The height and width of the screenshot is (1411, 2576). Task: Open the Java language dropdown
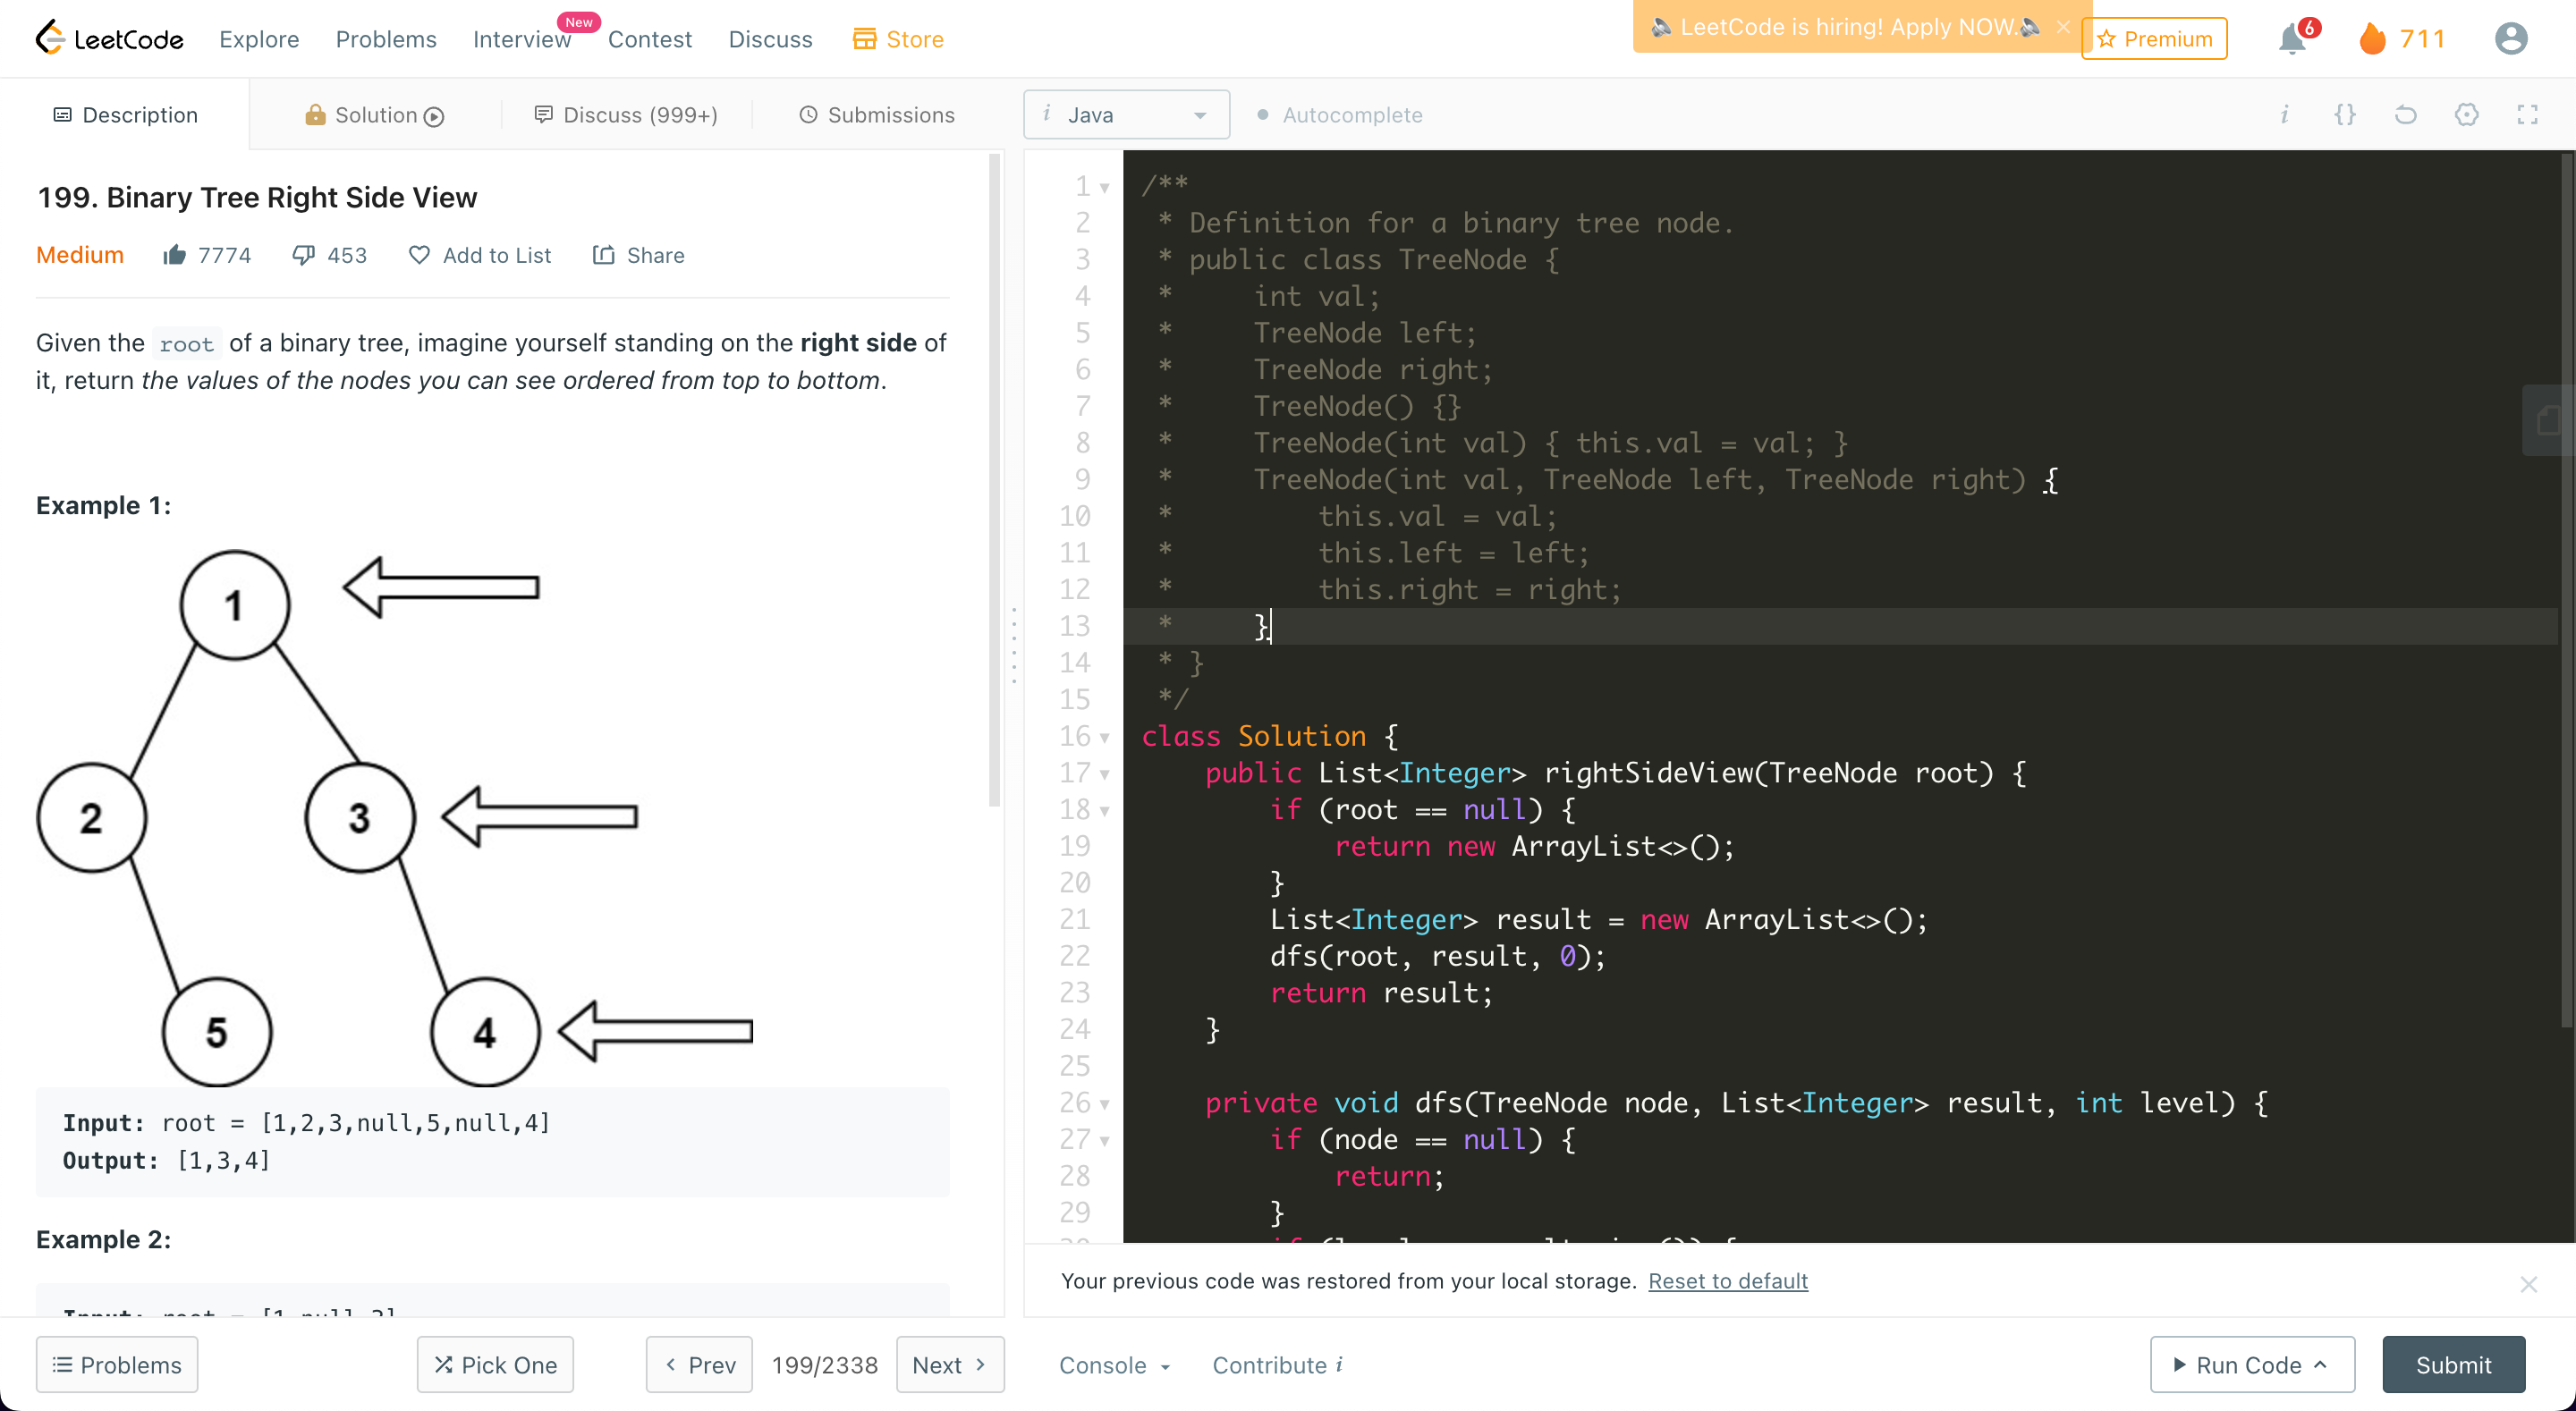1125,115
